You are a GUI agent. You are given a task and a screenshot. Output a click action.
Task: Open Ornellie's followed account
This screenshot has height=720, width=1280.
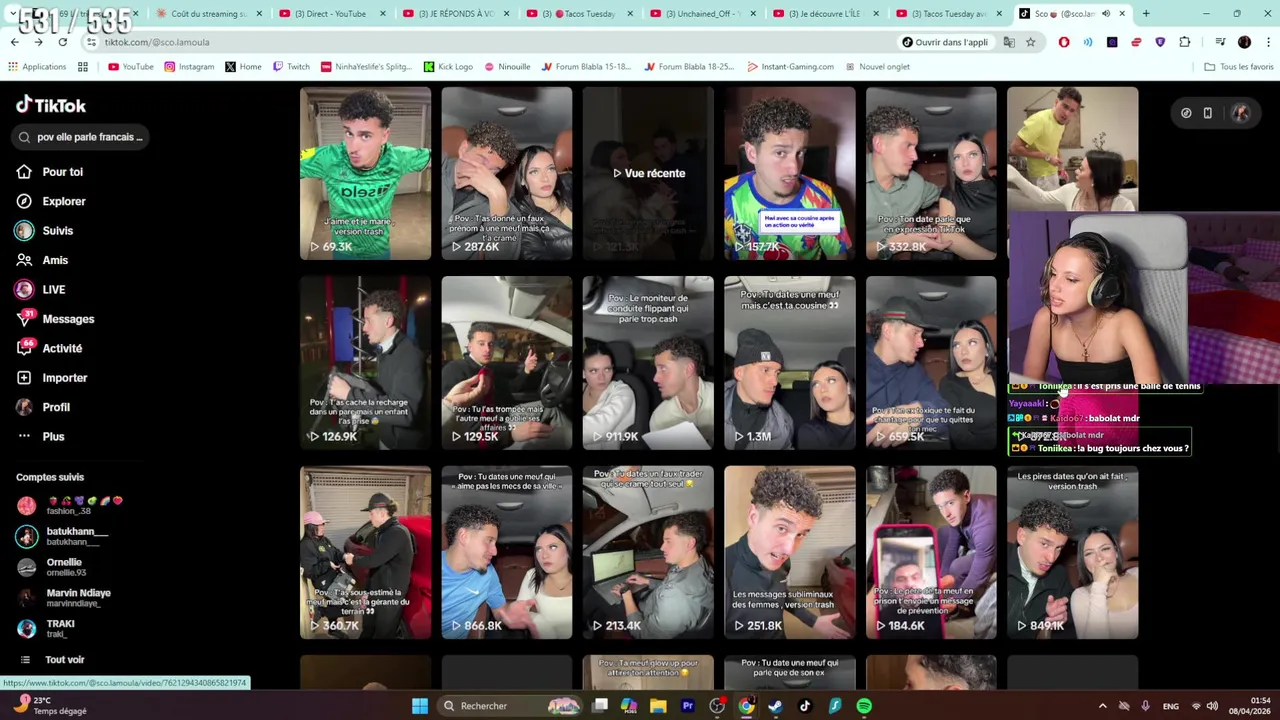point(51,567)
